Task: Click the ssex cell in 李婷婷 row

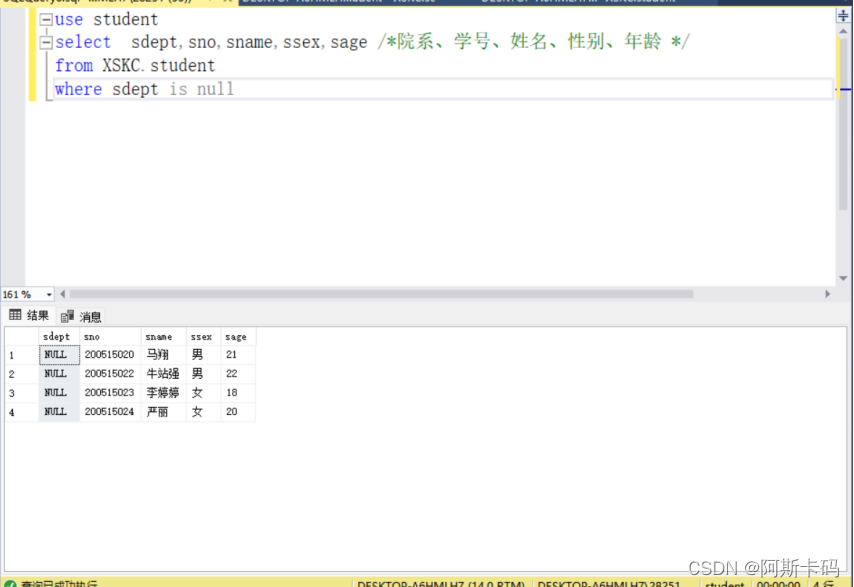Action: [203, 393]
